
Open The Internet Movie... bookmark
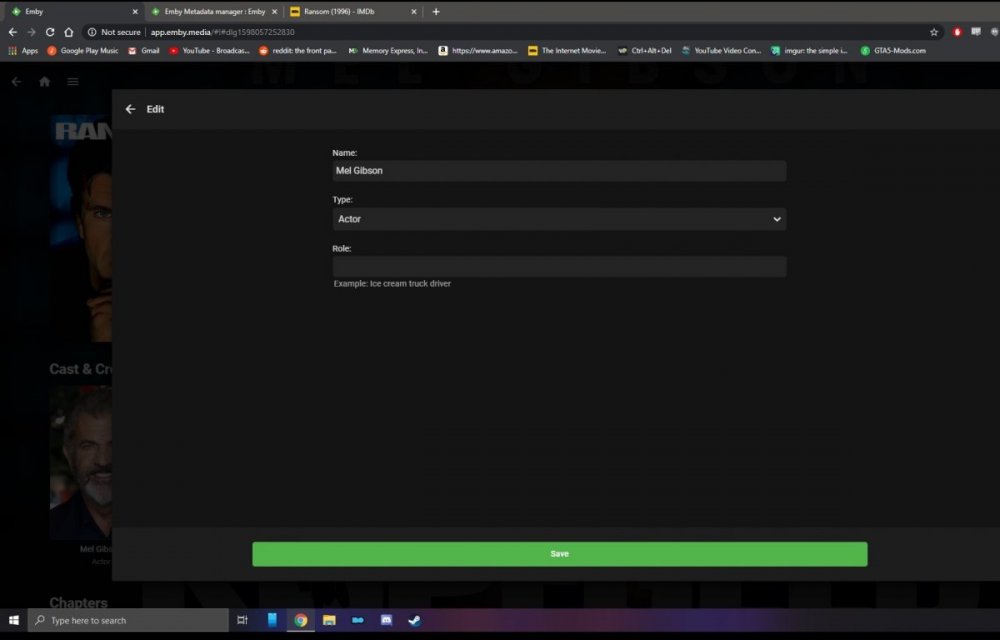pyautogui.click(x=568, y=50)
